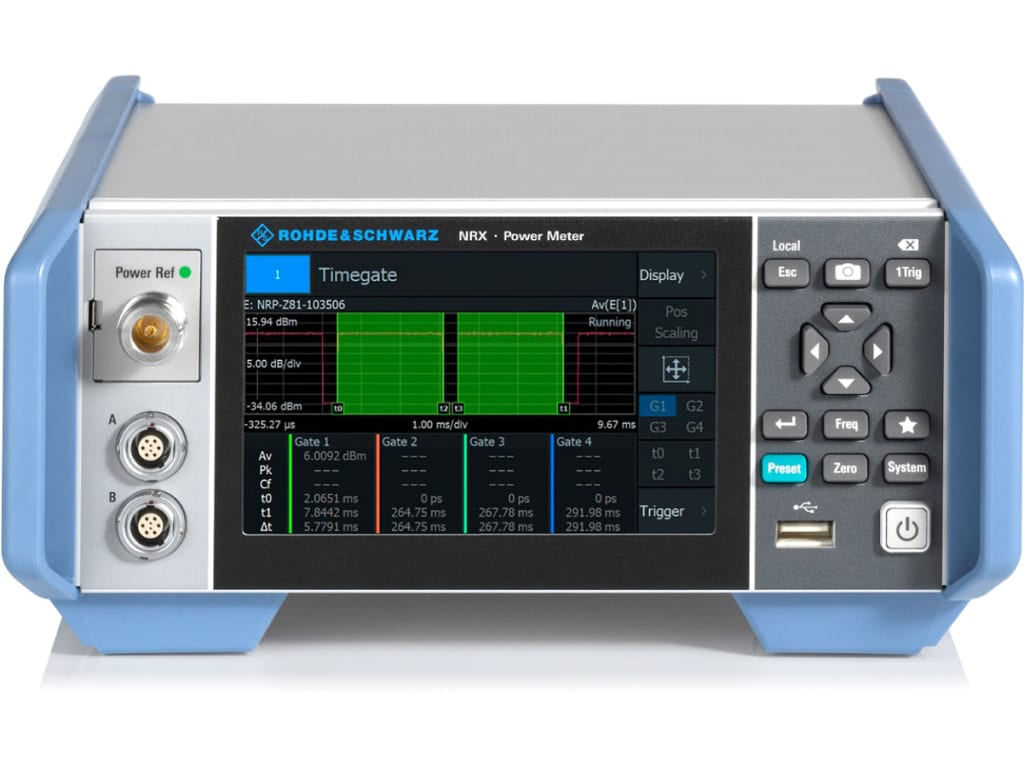1024x768 pixels.
Task: Select gate G1
Action: pyautogui.click(x=658, y=406)
